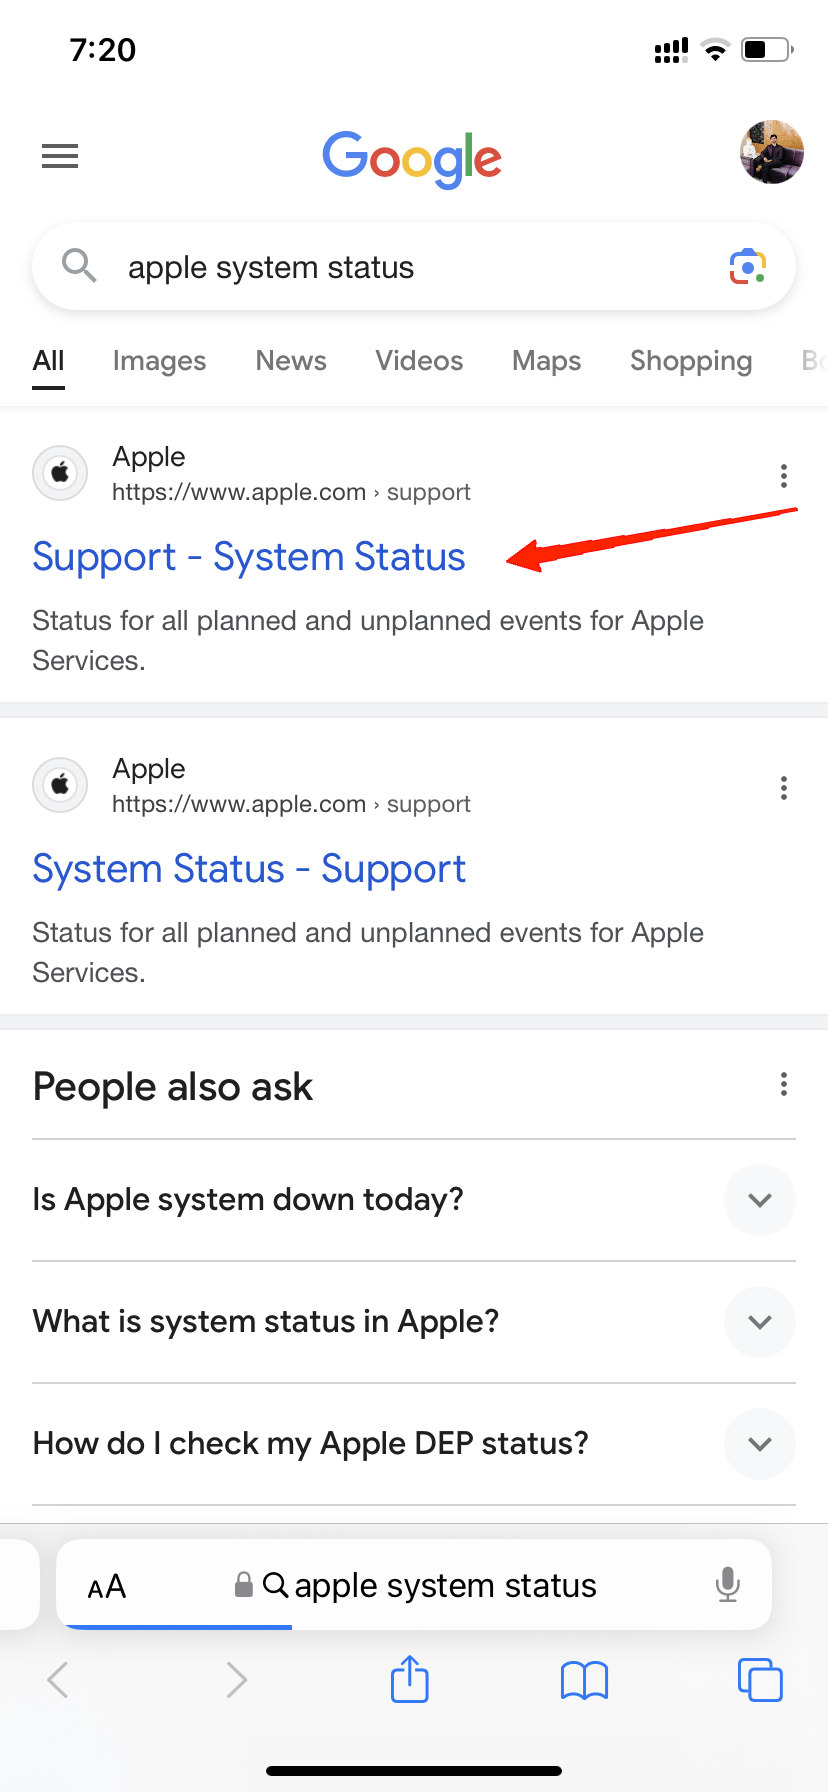Open options for the second Apple result
Screen dimensions: 828x1792
click(783, 788)
